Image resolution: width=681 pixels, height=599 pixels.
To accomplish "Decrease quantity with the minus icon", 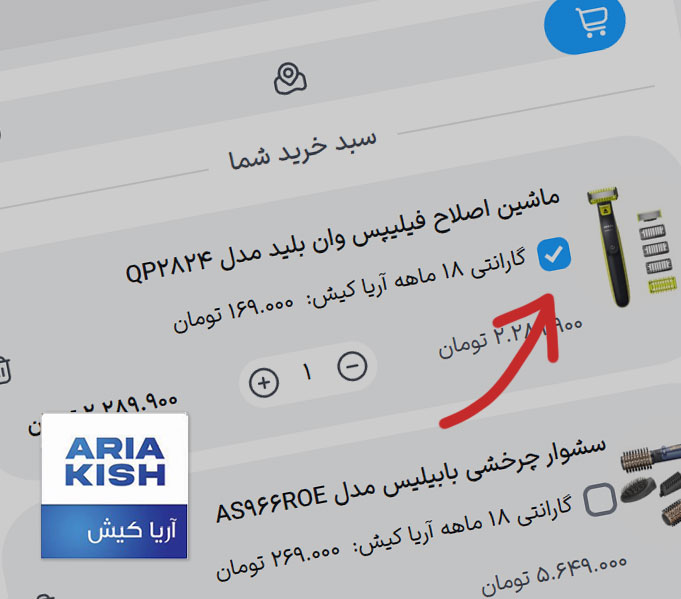I will point(352,366).
